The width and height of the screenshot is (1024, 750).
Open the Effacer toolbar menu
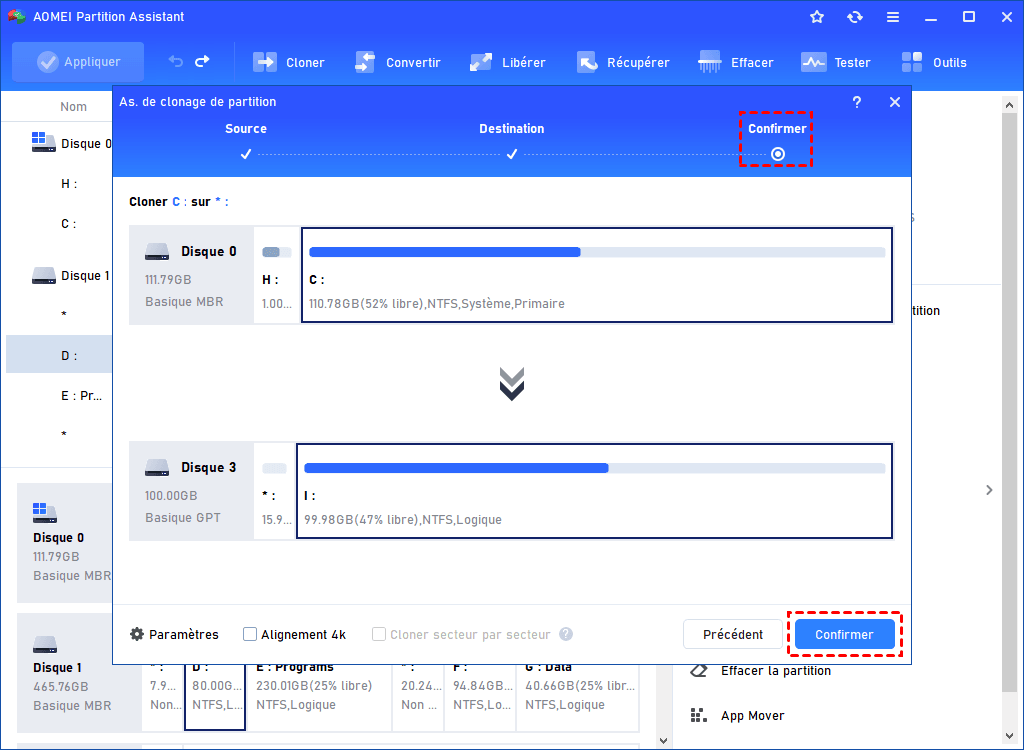735,63
